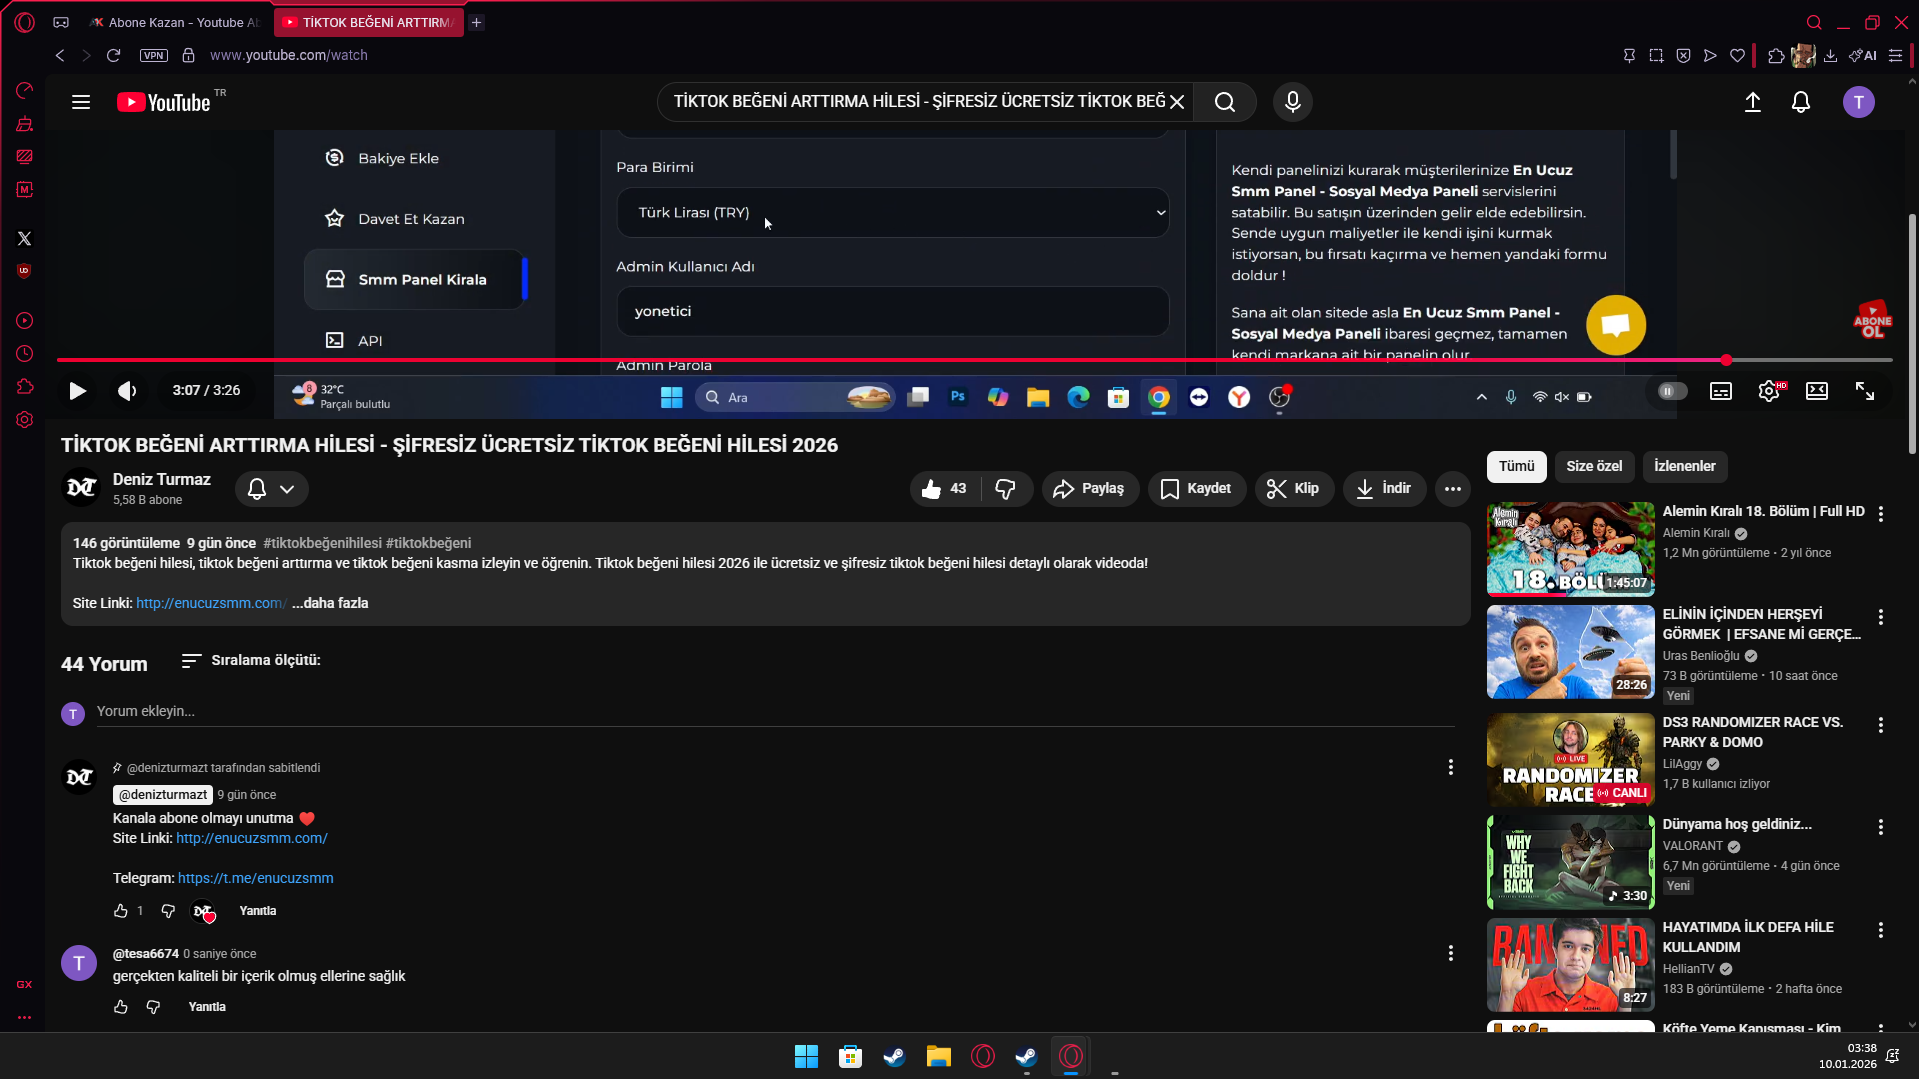This screenshot has width=1919, height=1079.
Task: Open the create upload button
Action: [x=1753, y=102]
